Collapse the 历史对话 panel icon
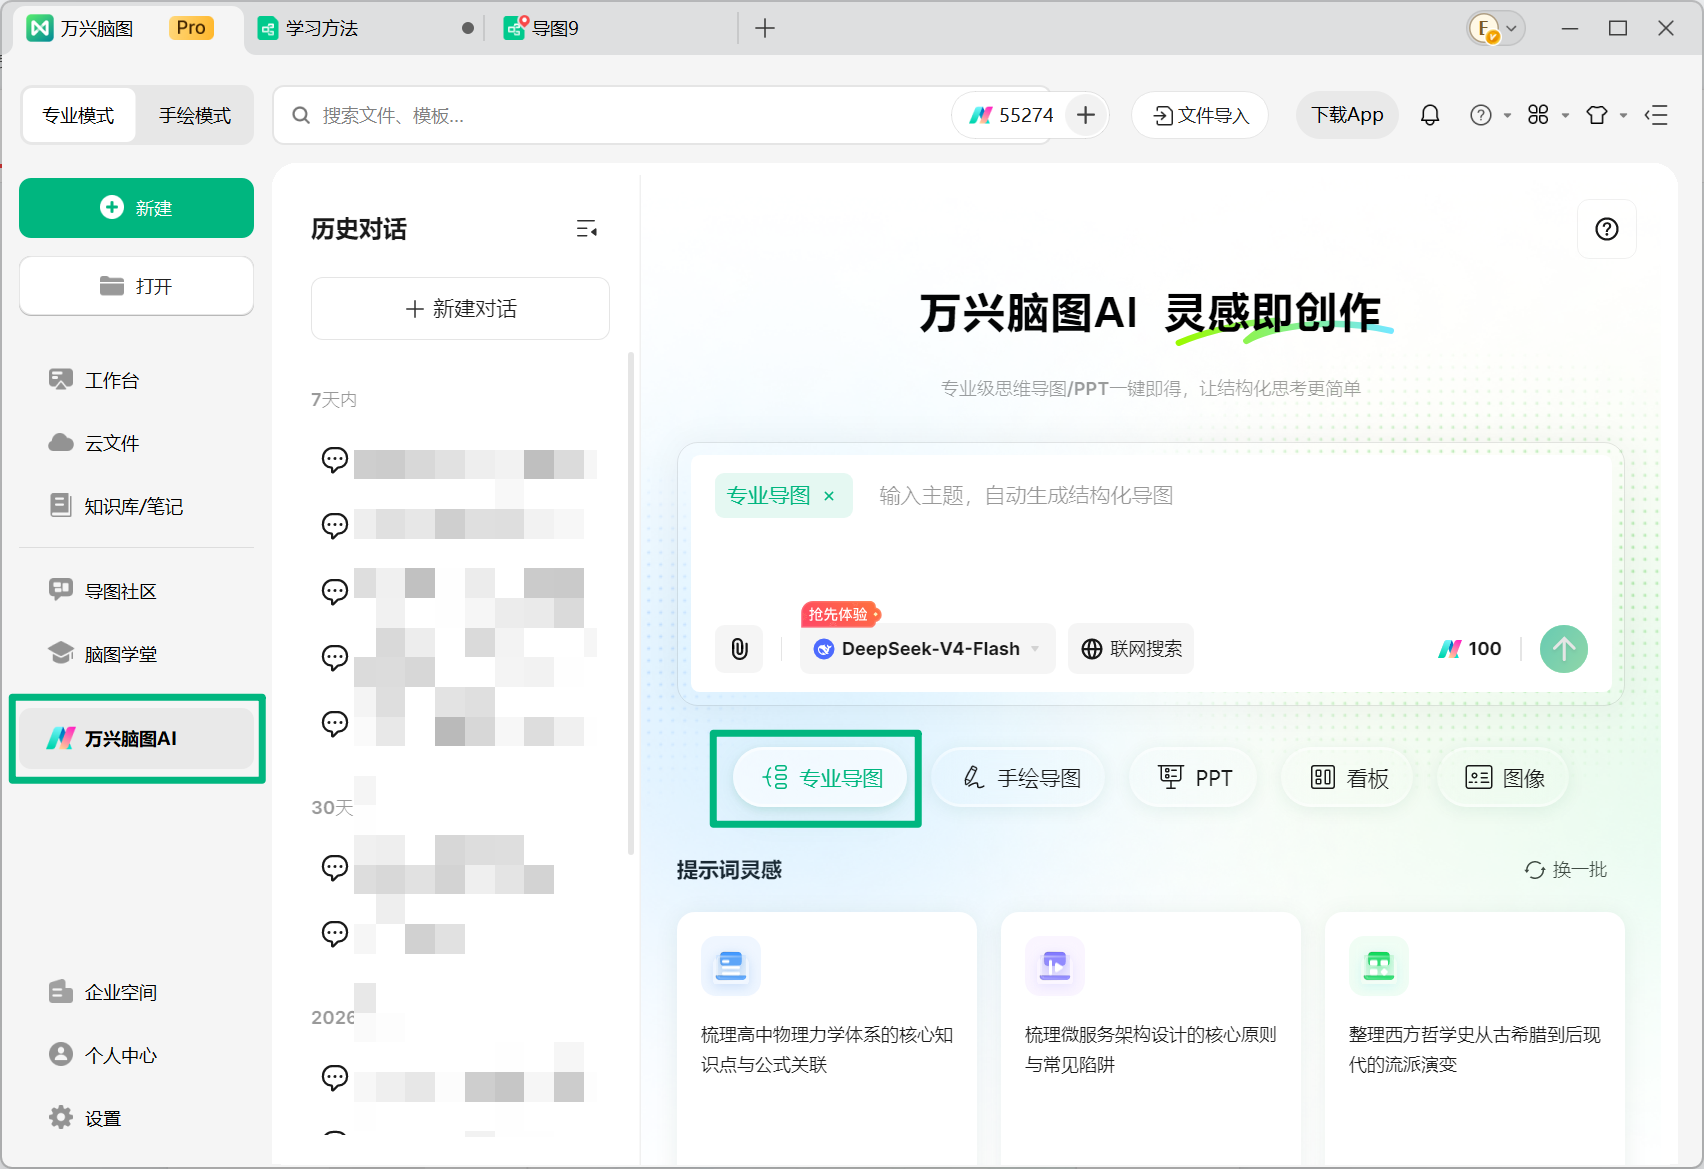1704x1169 pixels. click(587, 229)
